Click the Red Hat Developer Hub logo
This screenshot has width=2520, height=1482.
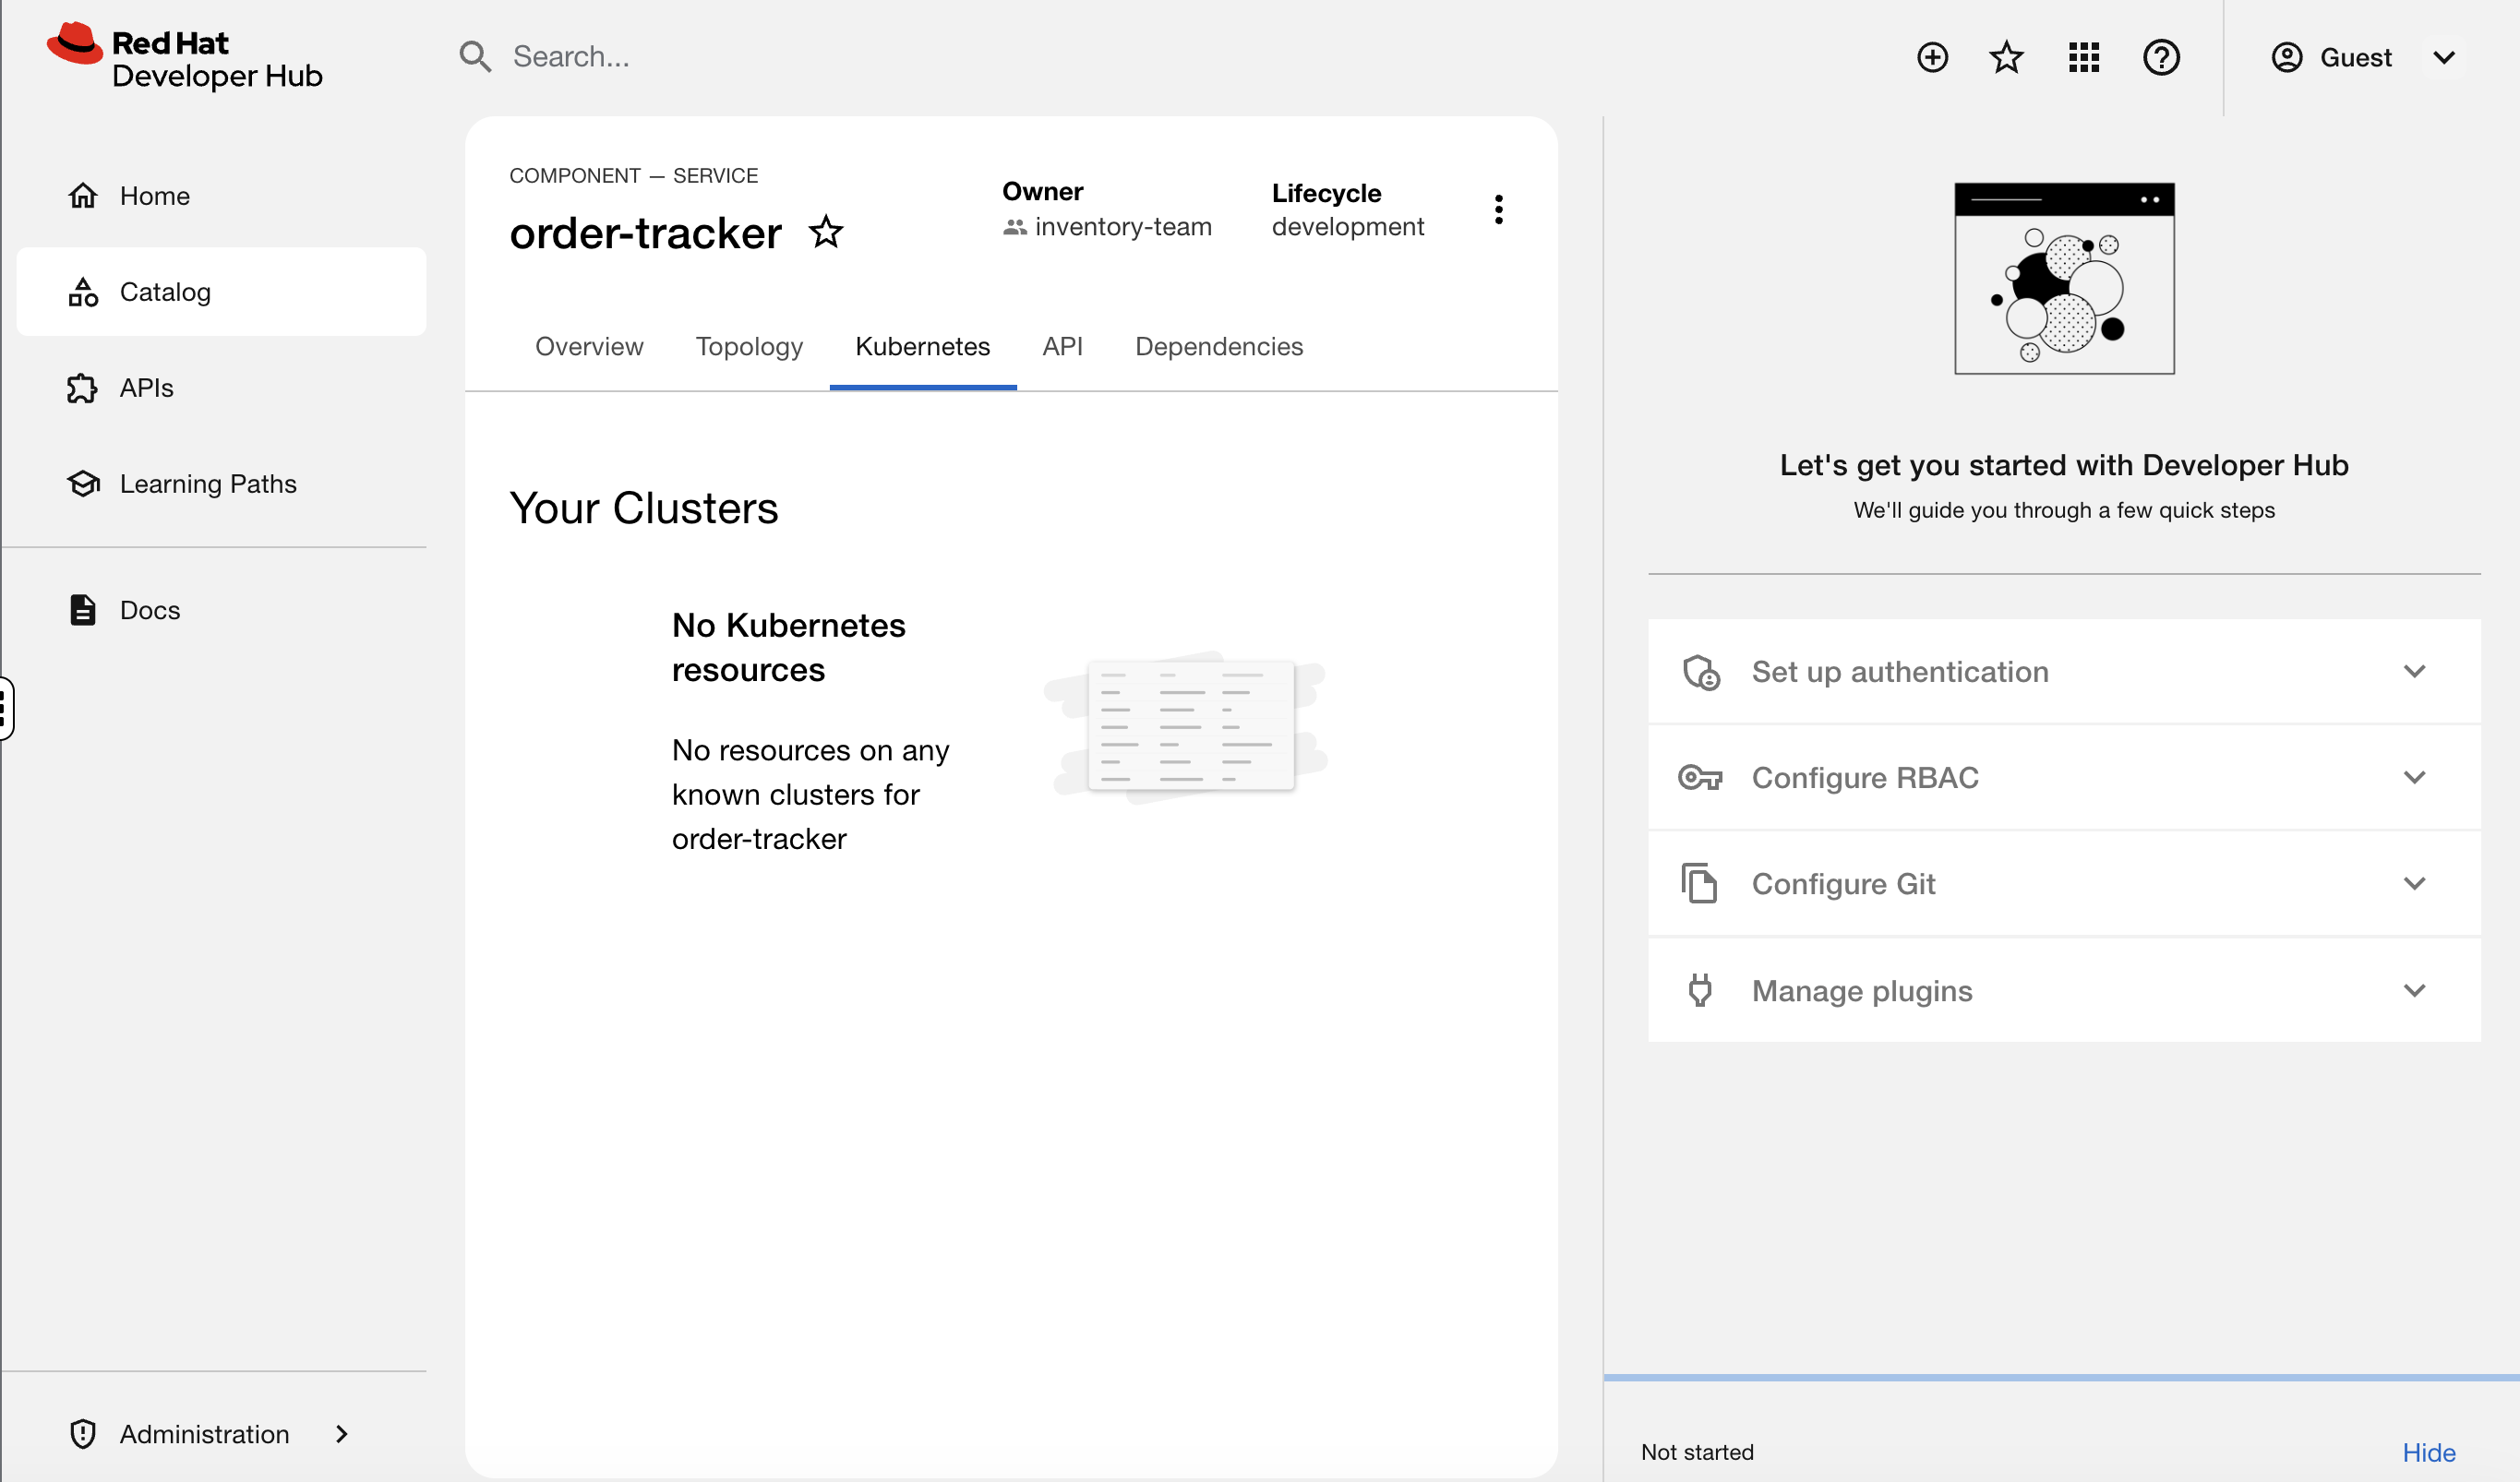click(x=185, y=58)
